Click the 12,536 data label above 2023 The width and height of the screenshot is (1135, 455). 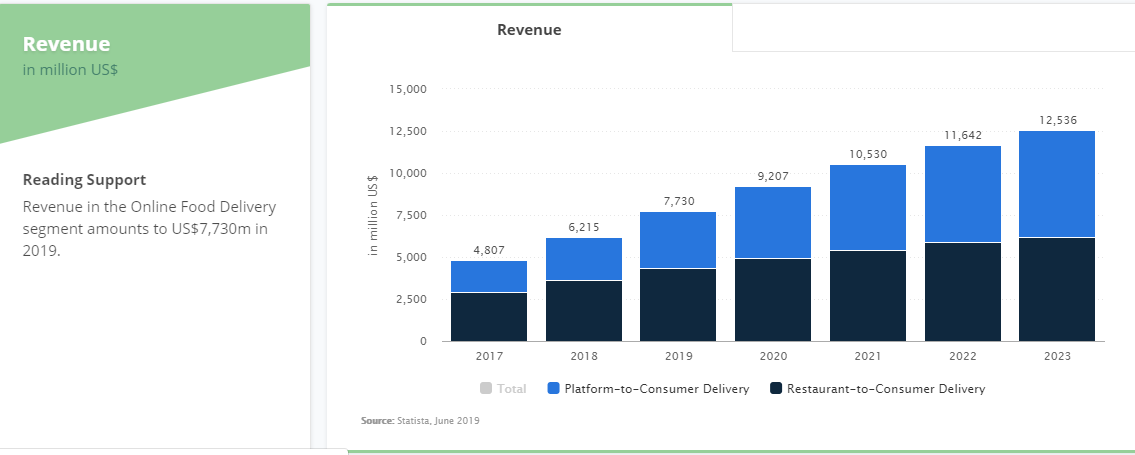1057,120
